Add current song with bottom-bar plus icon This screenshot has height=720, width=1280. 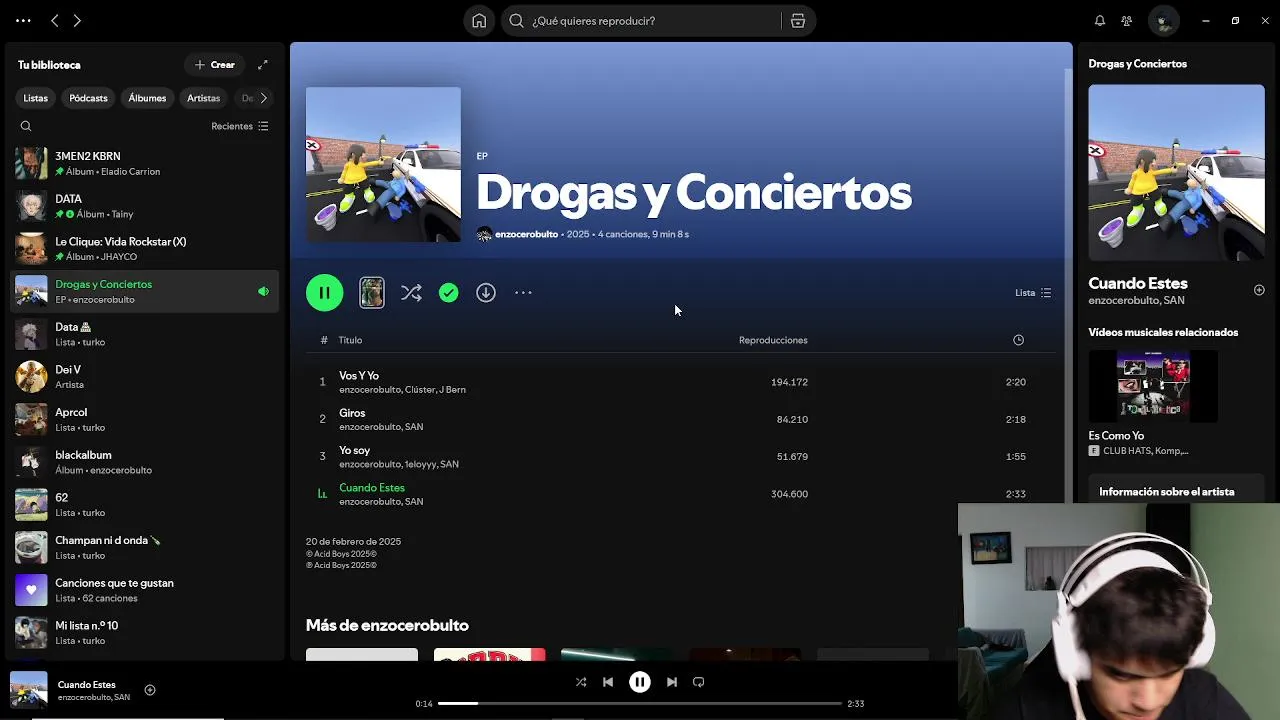point(150,690)
